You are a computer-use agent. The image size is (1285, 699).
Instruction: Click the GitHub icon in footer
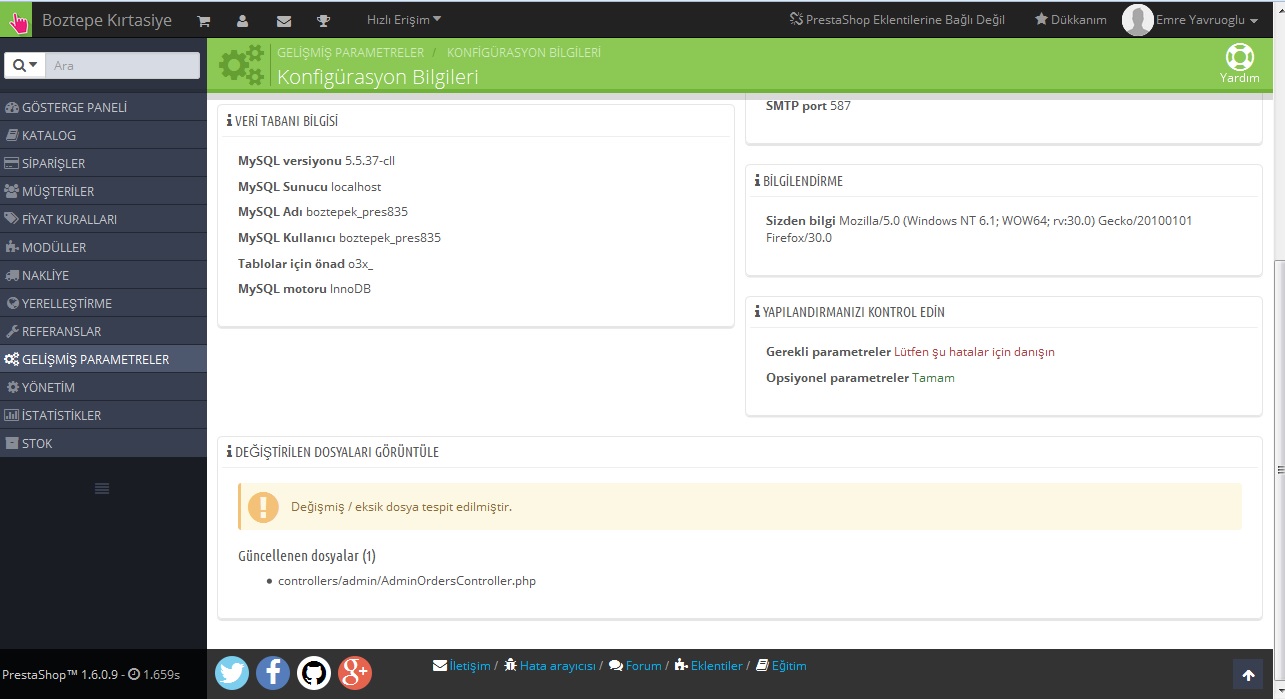click(x=314, y=673)
